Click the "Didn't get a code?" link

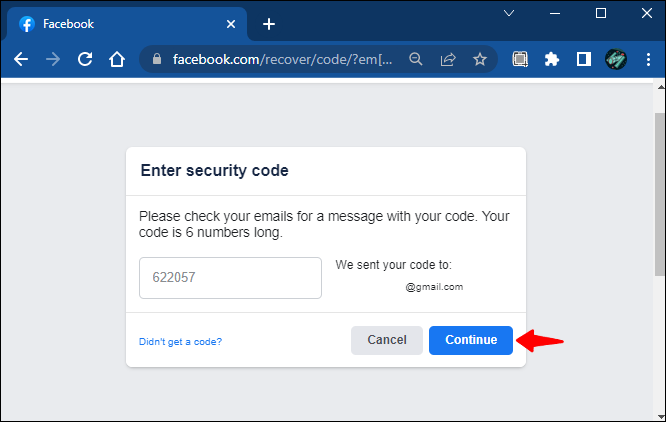180,342
